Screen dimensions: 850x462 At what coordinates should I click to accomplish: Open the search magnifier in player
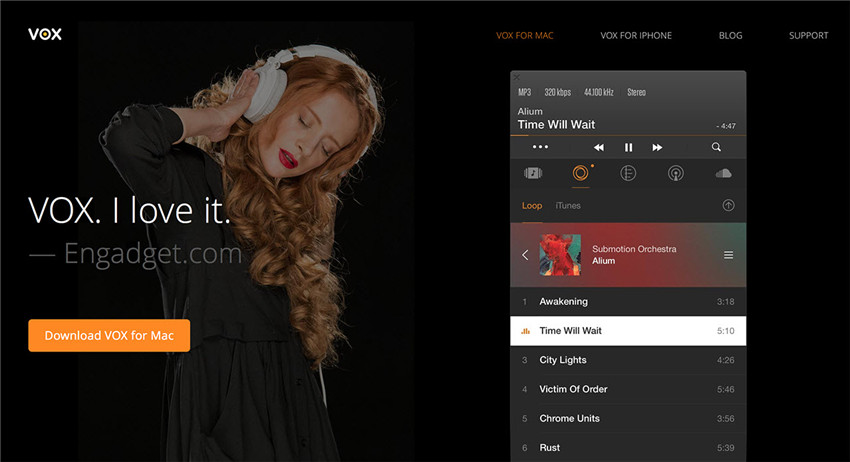[716, 147]
